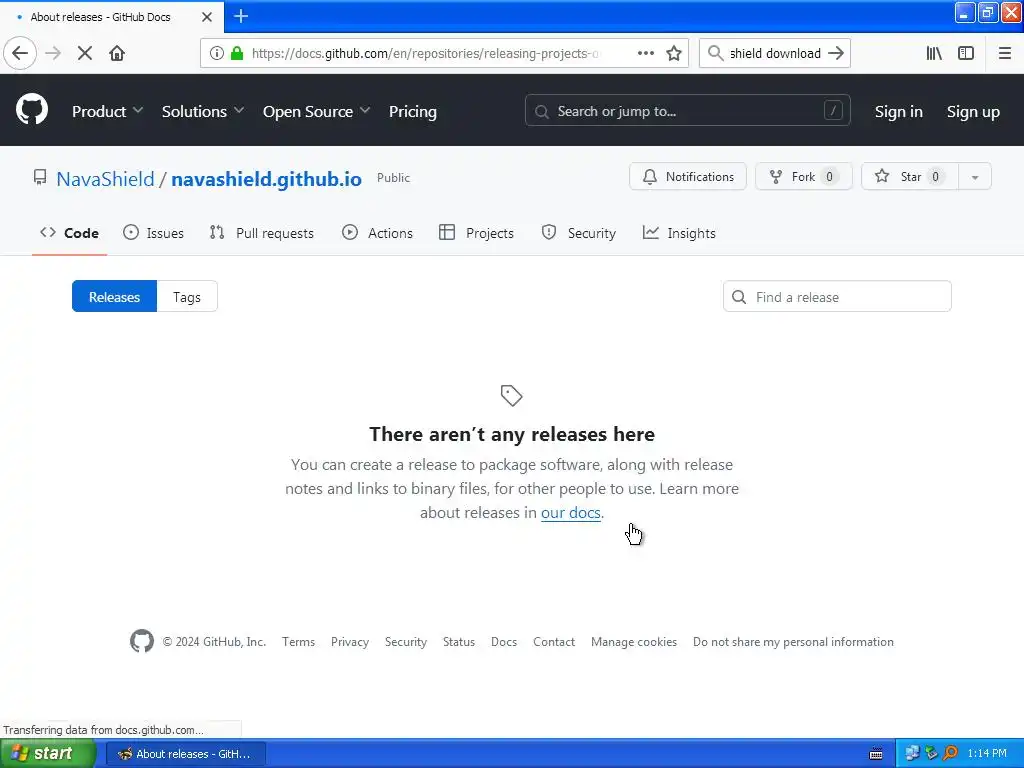Open the Windows Start button

(48, 754)
